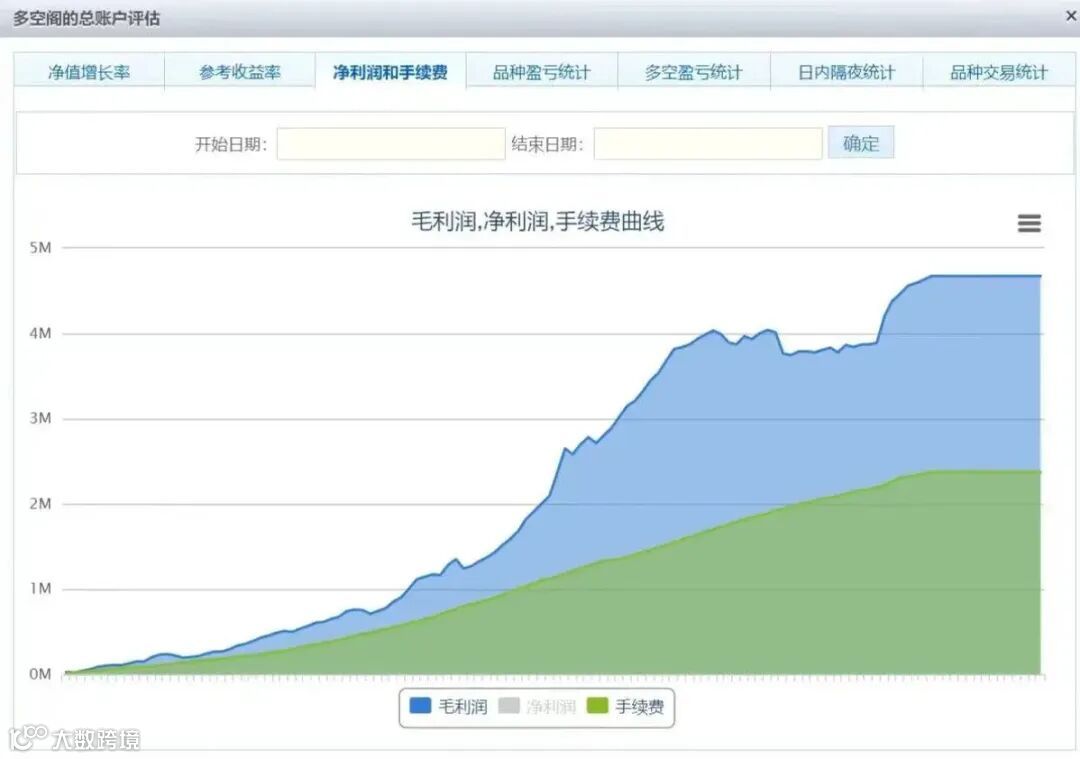Open the 品种盈亏统计 tab
The width and height of the screenshot is (1080, 759).
[x=542, y=72]
